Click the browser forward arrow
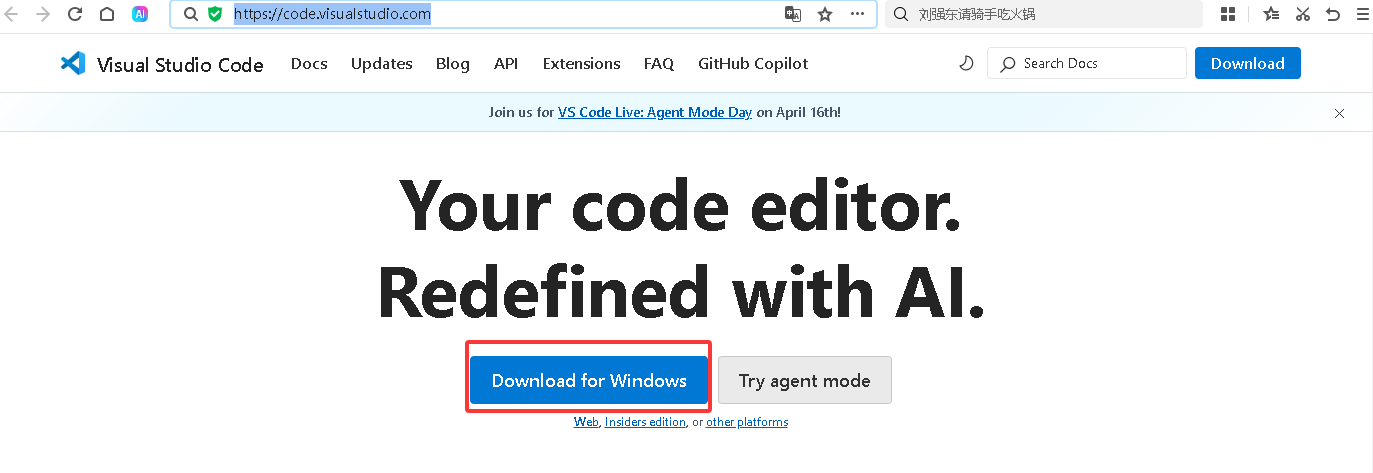This screenshot has width=1373, height=473. pyautogui.click(x=43, y=14)
